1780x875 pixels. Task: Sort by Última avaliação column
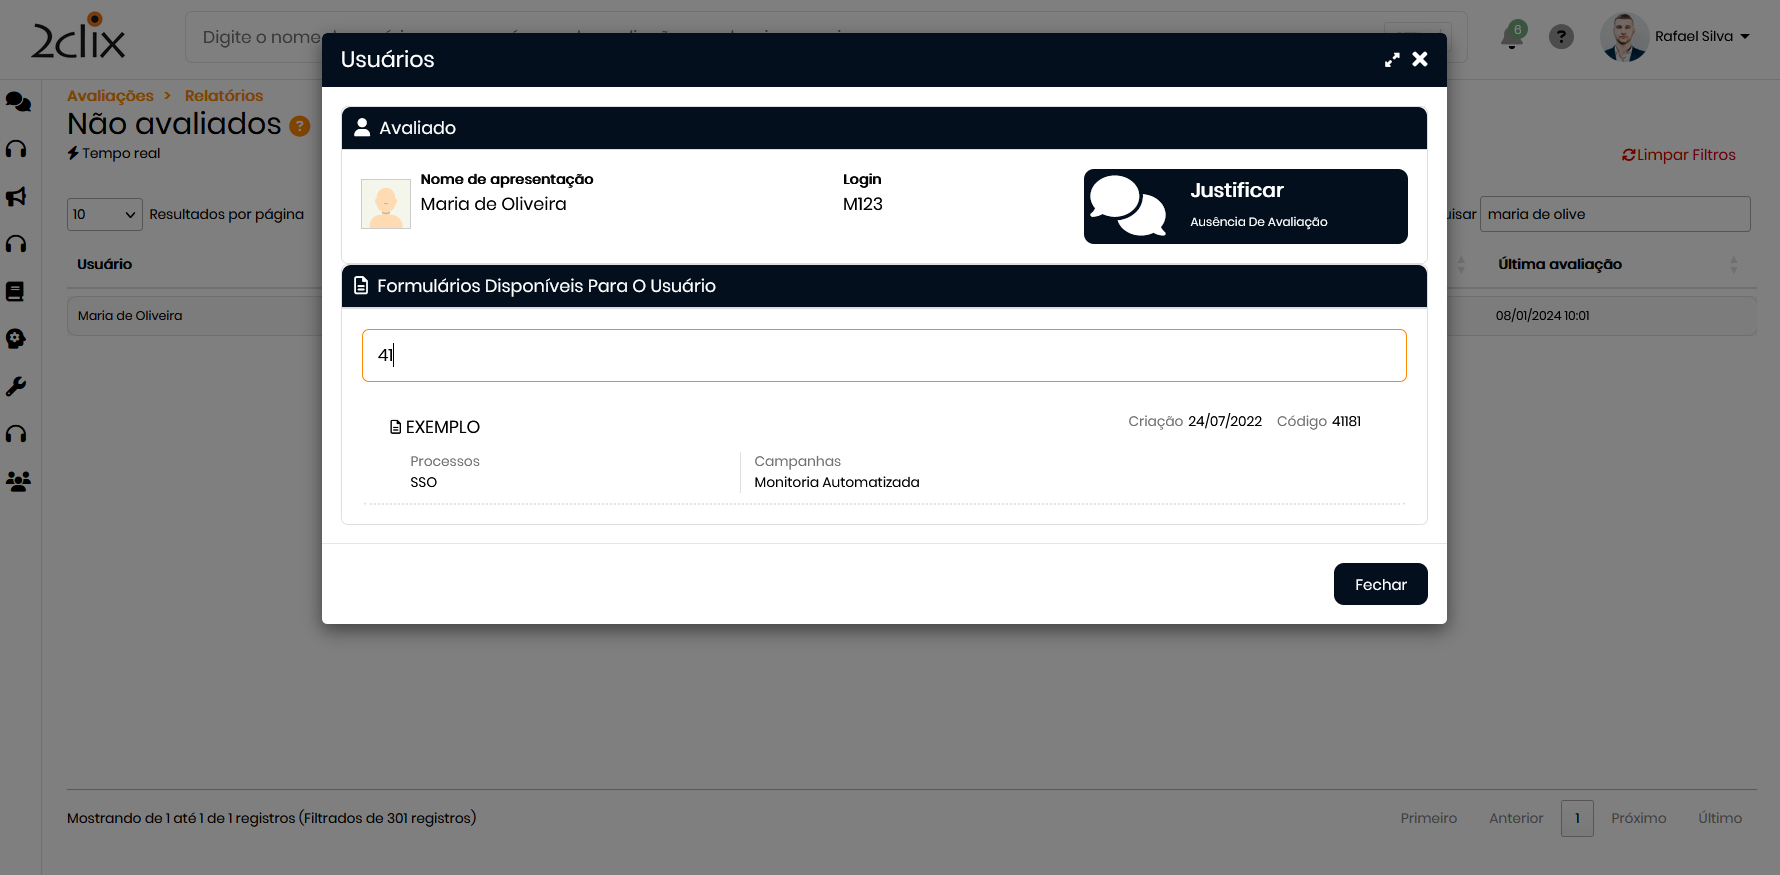point(1560,264)
